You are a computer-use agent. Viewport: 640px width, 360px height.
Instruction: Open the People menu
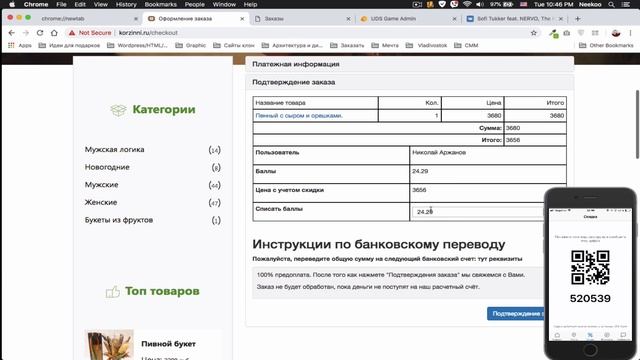[194, 4]
